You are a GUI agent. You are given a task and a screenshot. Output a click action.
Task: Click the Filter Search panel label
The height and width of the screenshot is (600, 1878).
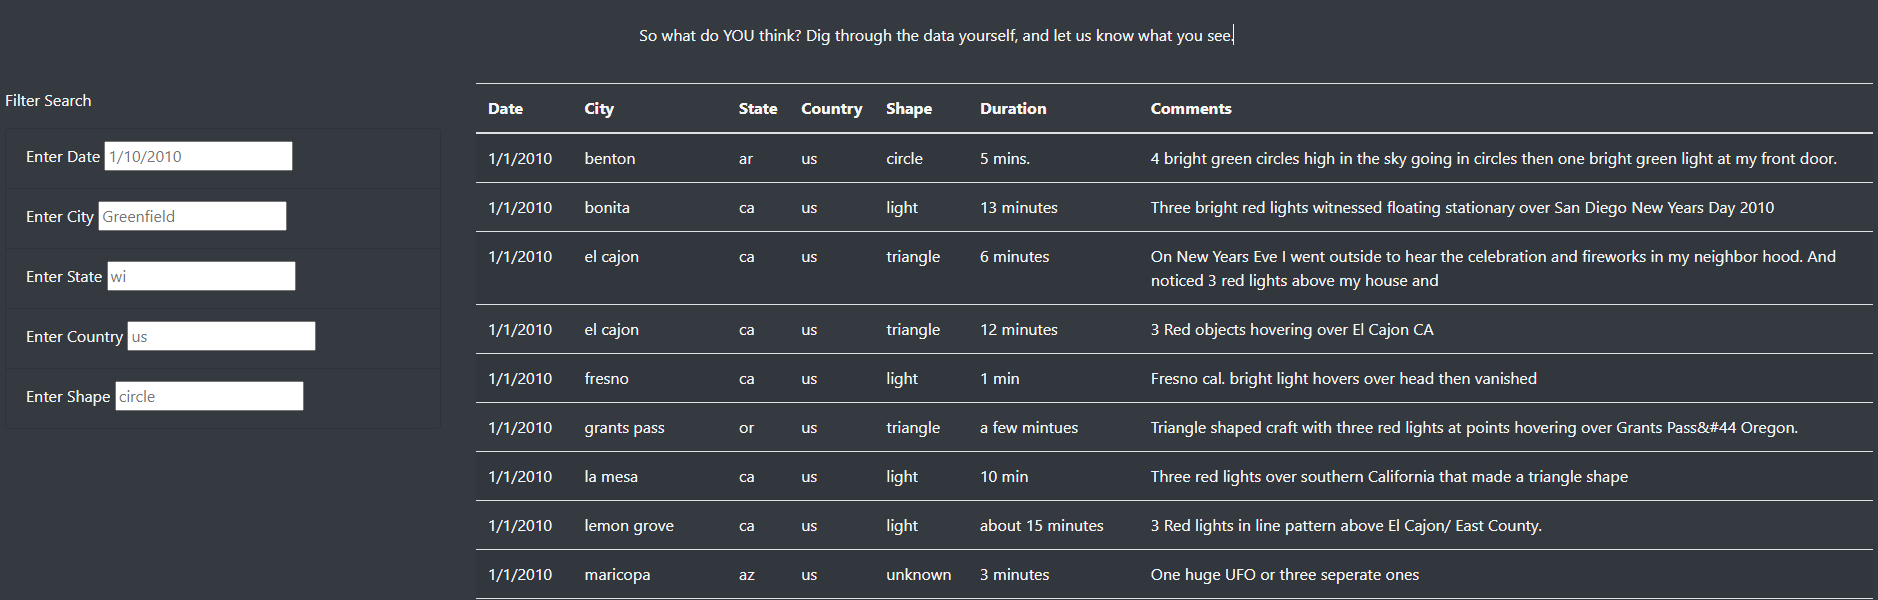[x=48, y=100]
